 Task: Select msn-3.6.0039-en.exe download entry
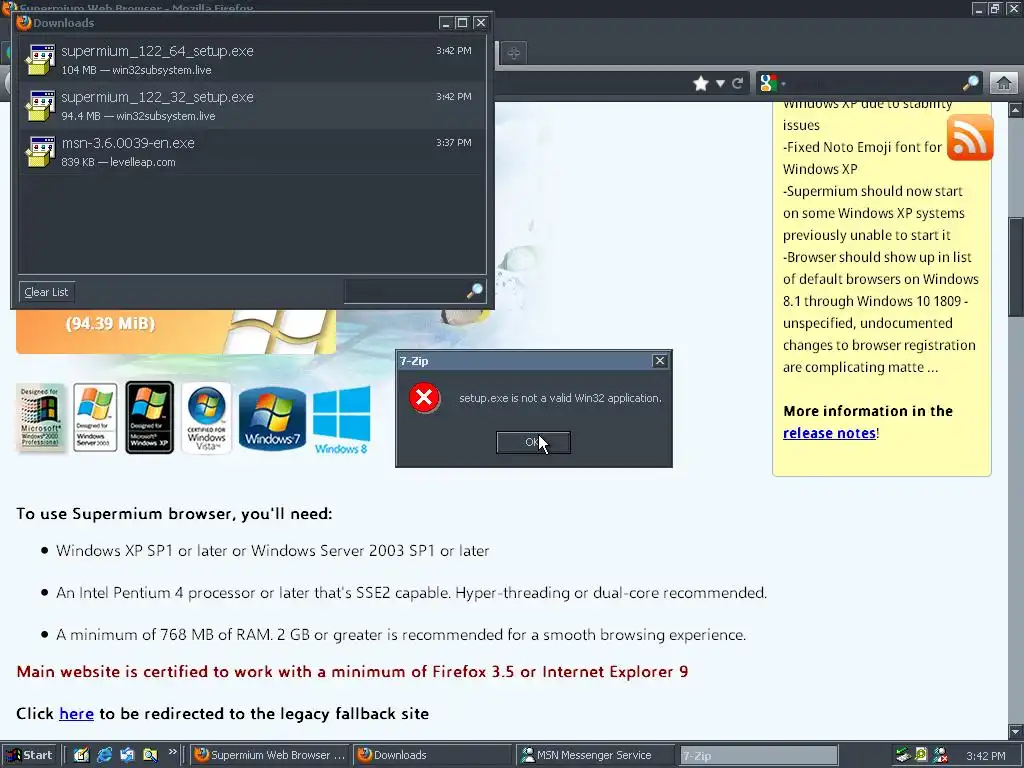coord(252,152)
